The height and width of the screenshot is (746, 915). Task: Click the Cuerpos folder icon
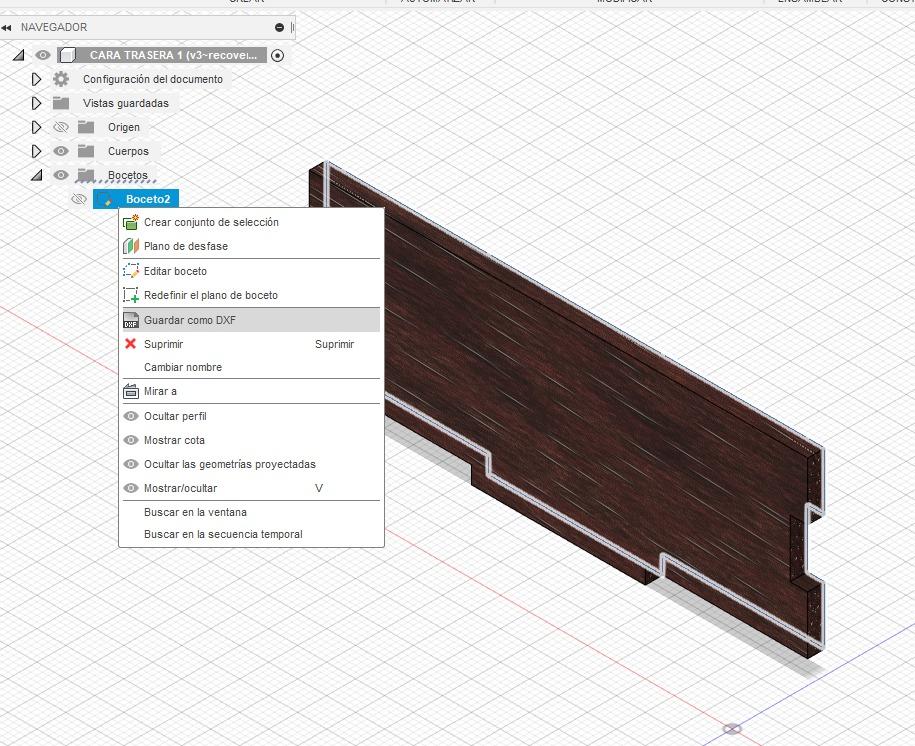click(x=86, y=151)
